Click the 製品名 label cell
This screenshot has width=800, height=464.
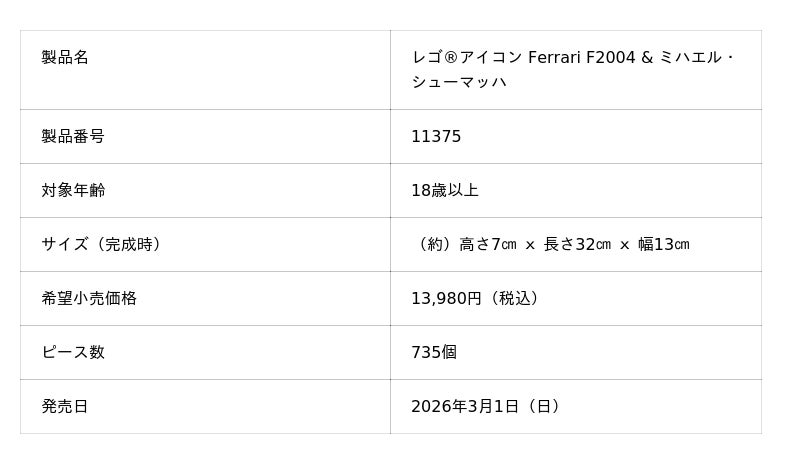[65, 57]
